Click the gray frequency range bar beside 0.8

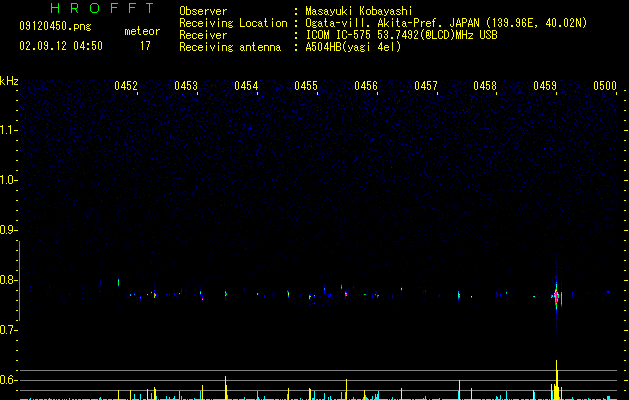coord(19,281)
